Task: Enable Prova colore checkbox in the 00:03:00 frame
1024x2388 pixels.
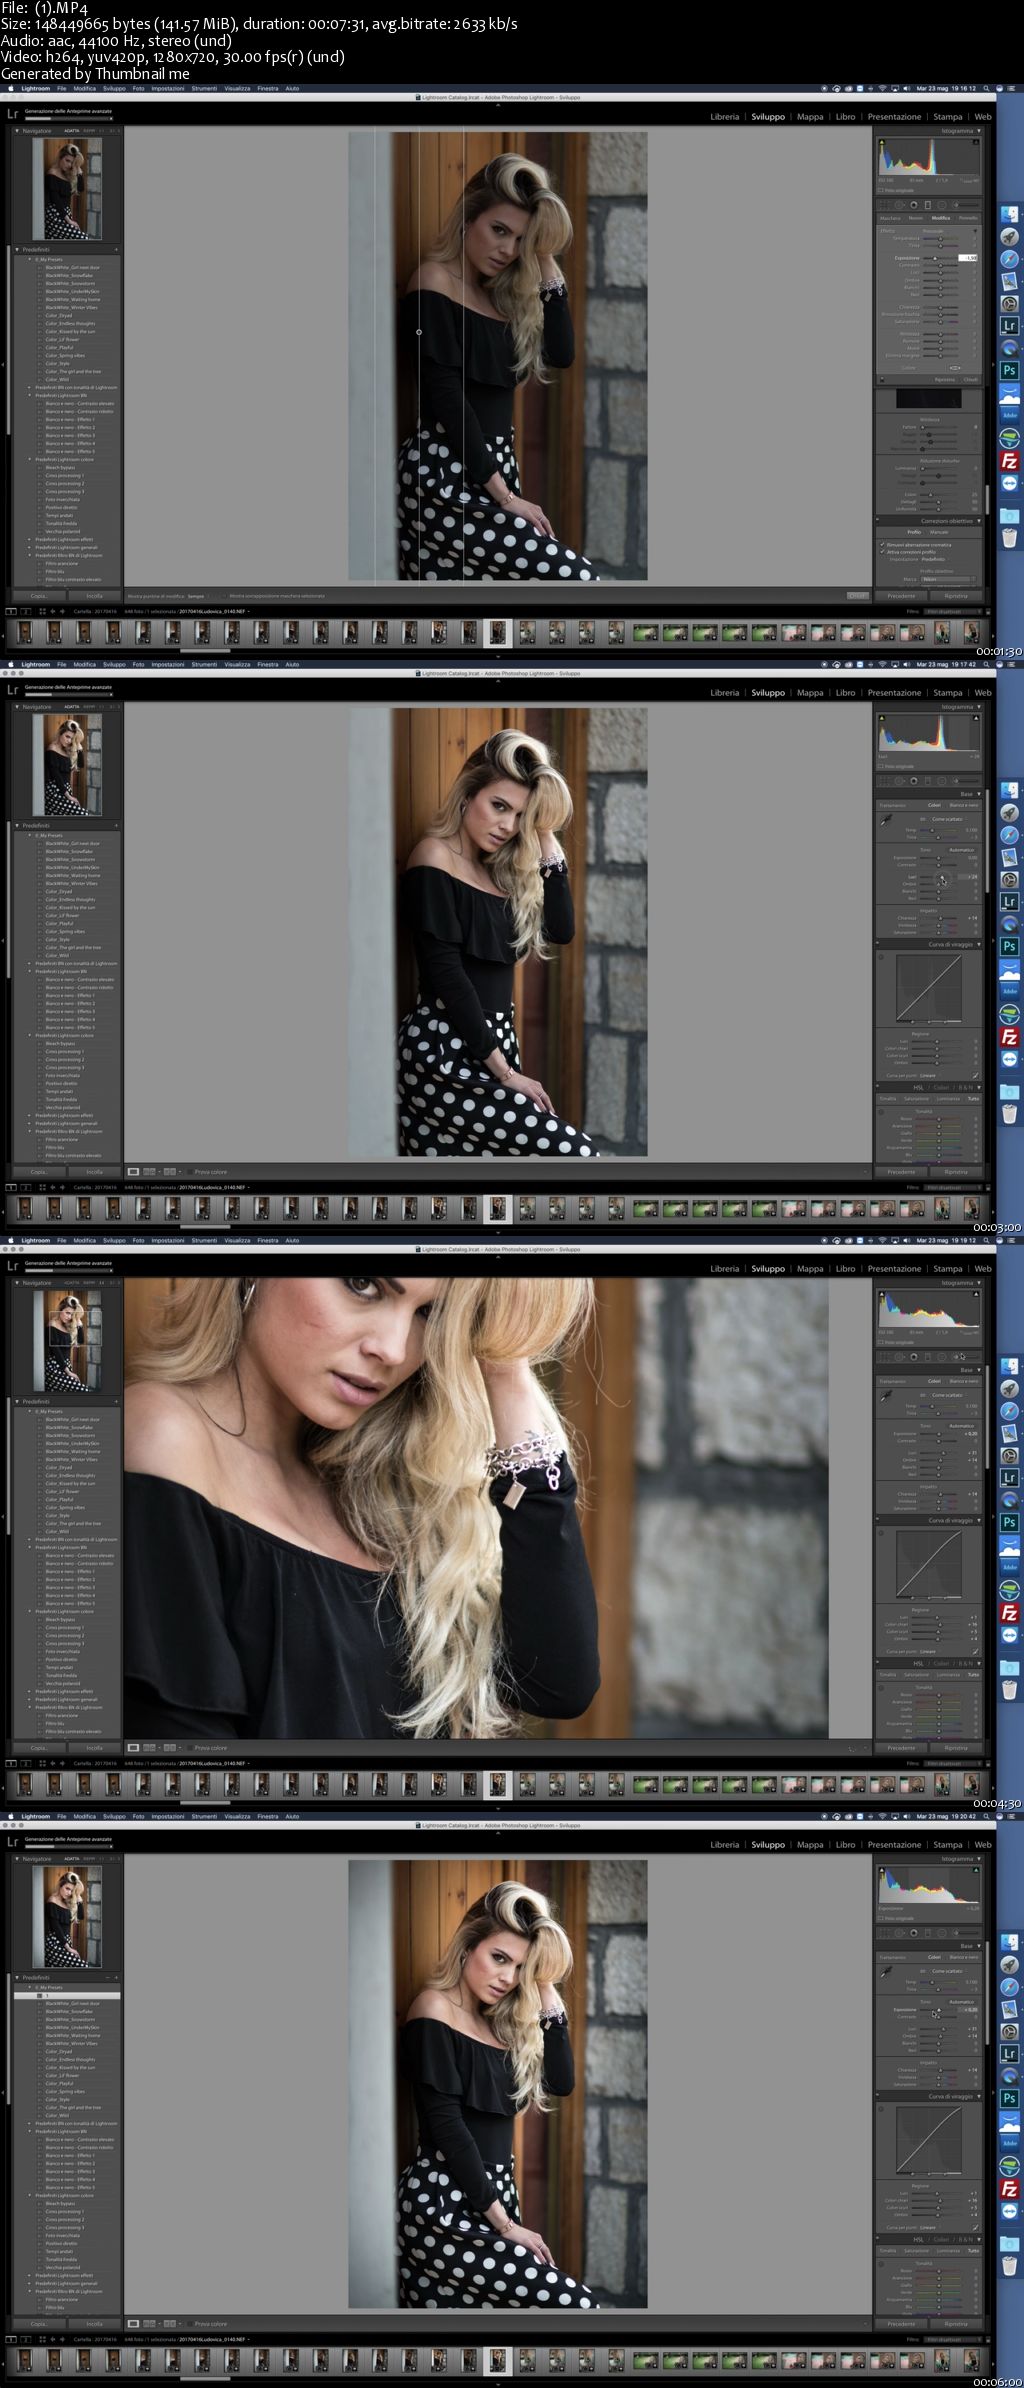Action: (x=189, y=1171)
